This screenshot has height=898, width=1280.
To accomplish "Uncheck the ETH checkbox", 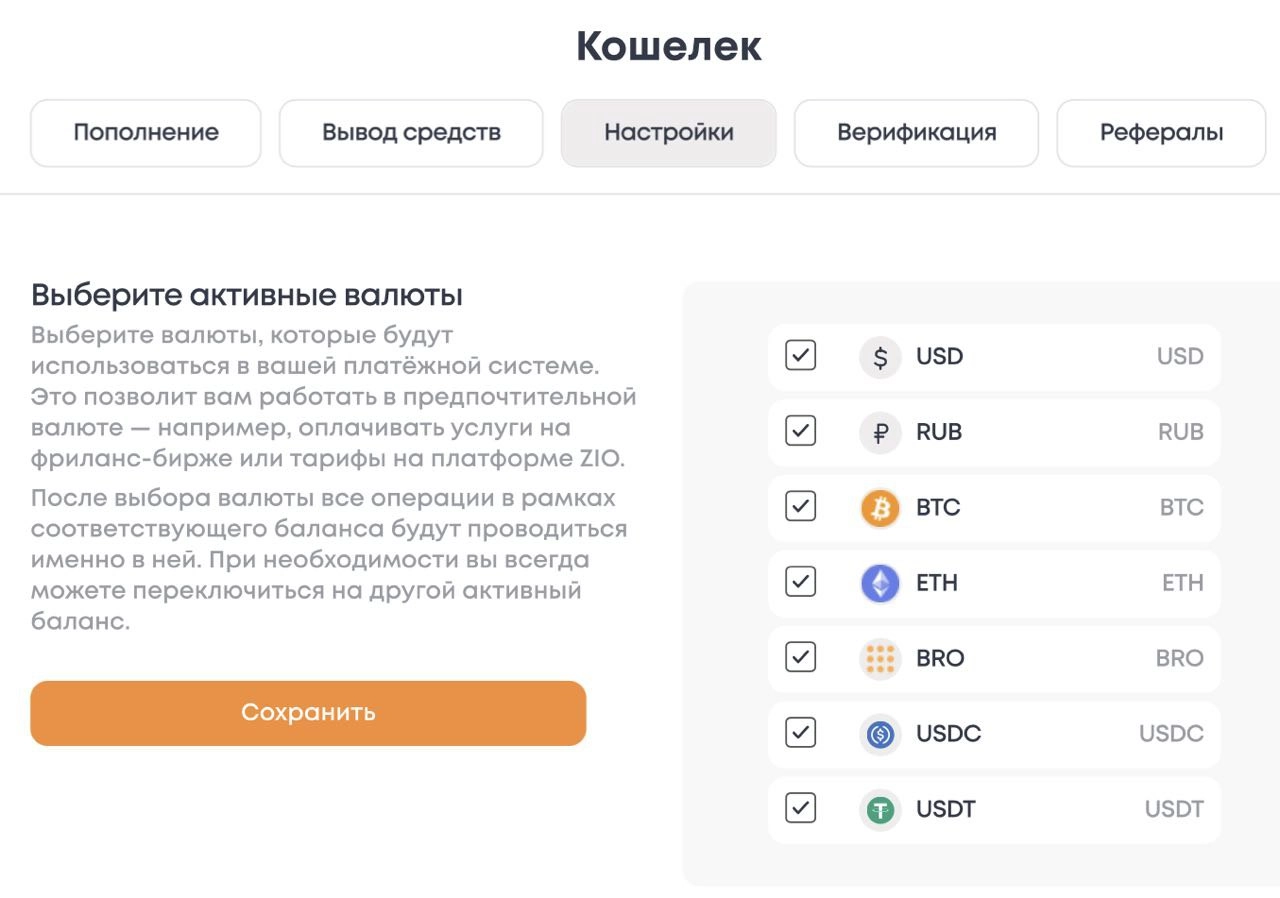I will point(801,581).
